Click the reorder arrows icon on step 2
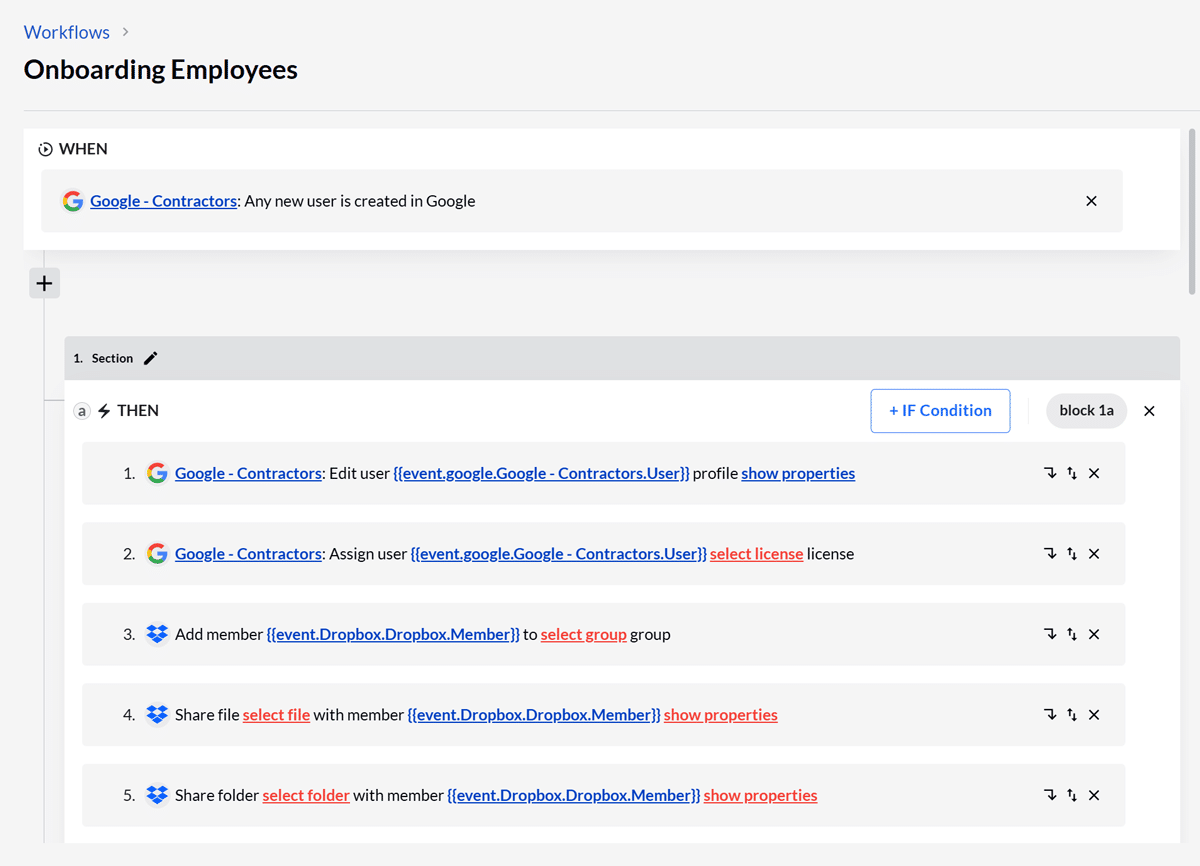This screenshot has width=1200, height=866. (x=1072, y=554)
